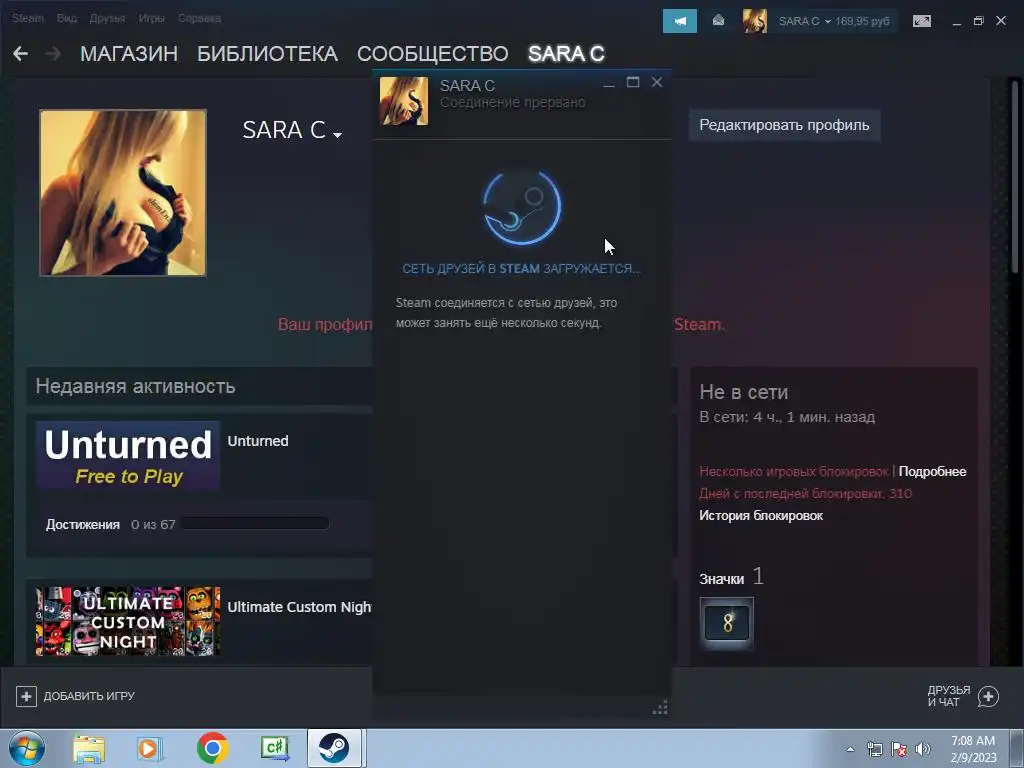Screen dimensions: 1024x768
Task: Click the badge icon with number 8
Action: [727, 623]
